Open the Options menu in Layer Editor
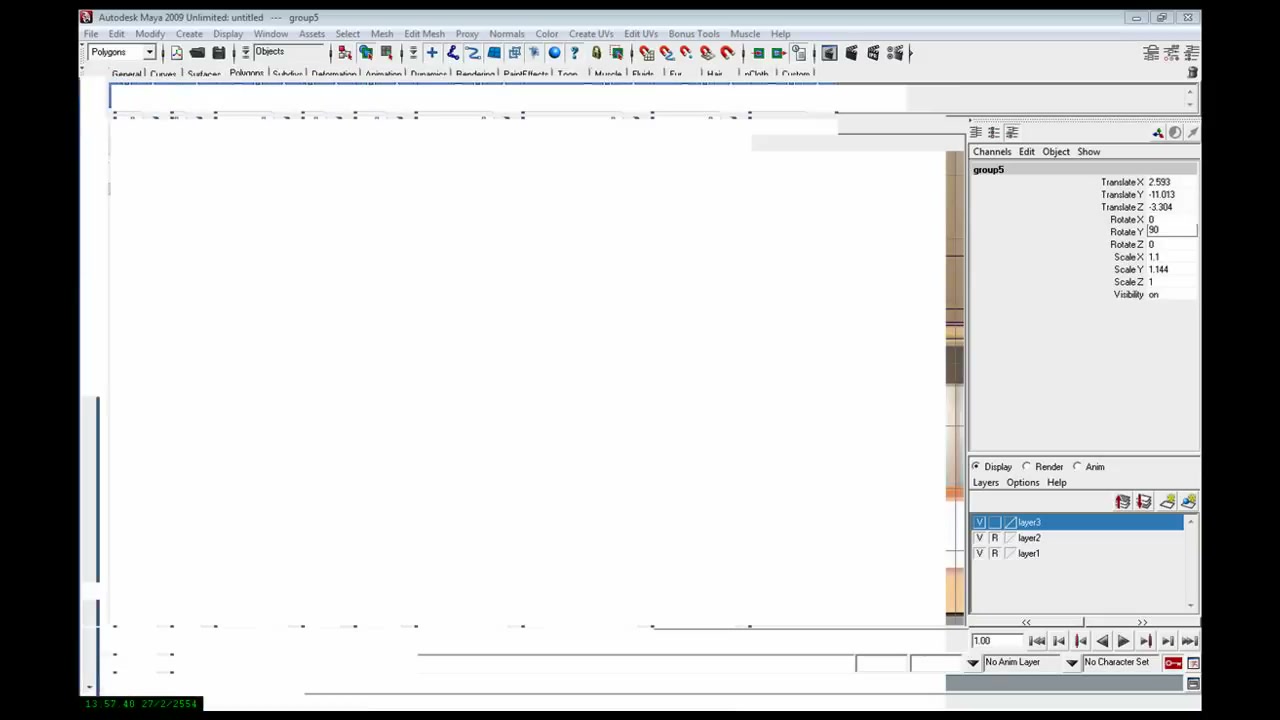This screenshot has height=720, width=1280. [1023, 483]
